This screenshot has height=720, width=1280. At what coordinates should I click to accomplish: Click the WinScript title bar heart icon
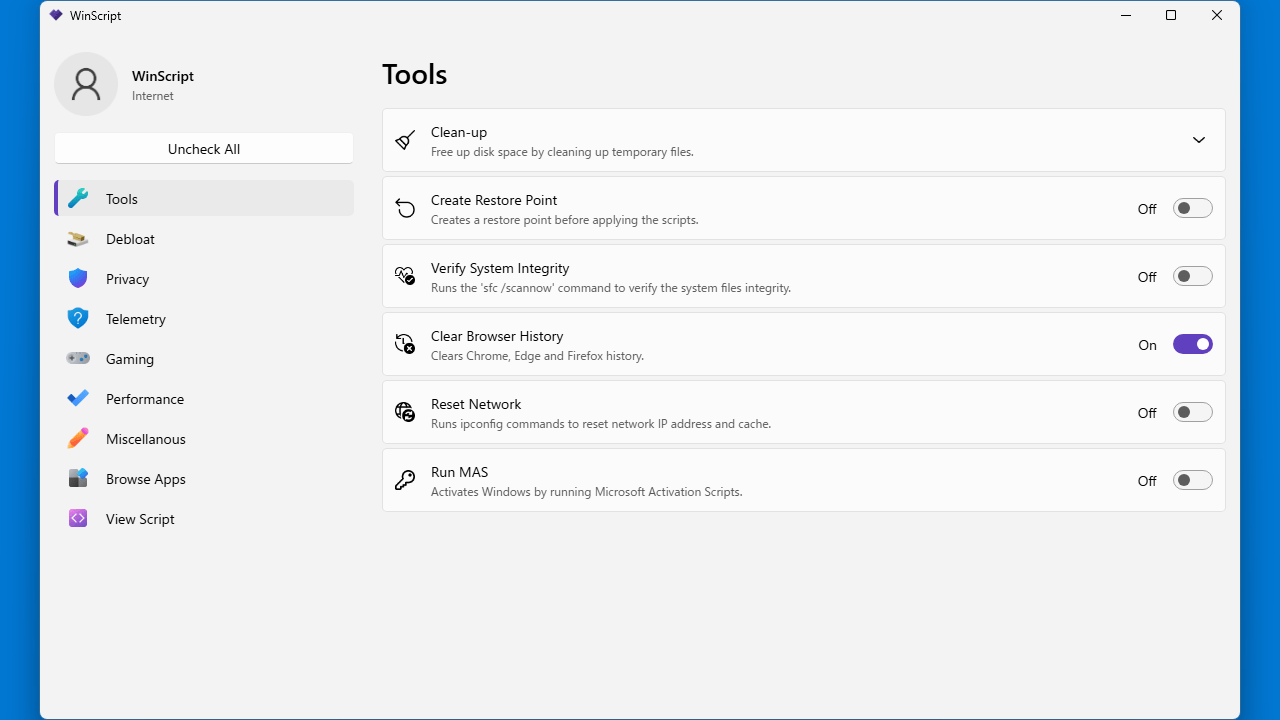click(56, 15)
